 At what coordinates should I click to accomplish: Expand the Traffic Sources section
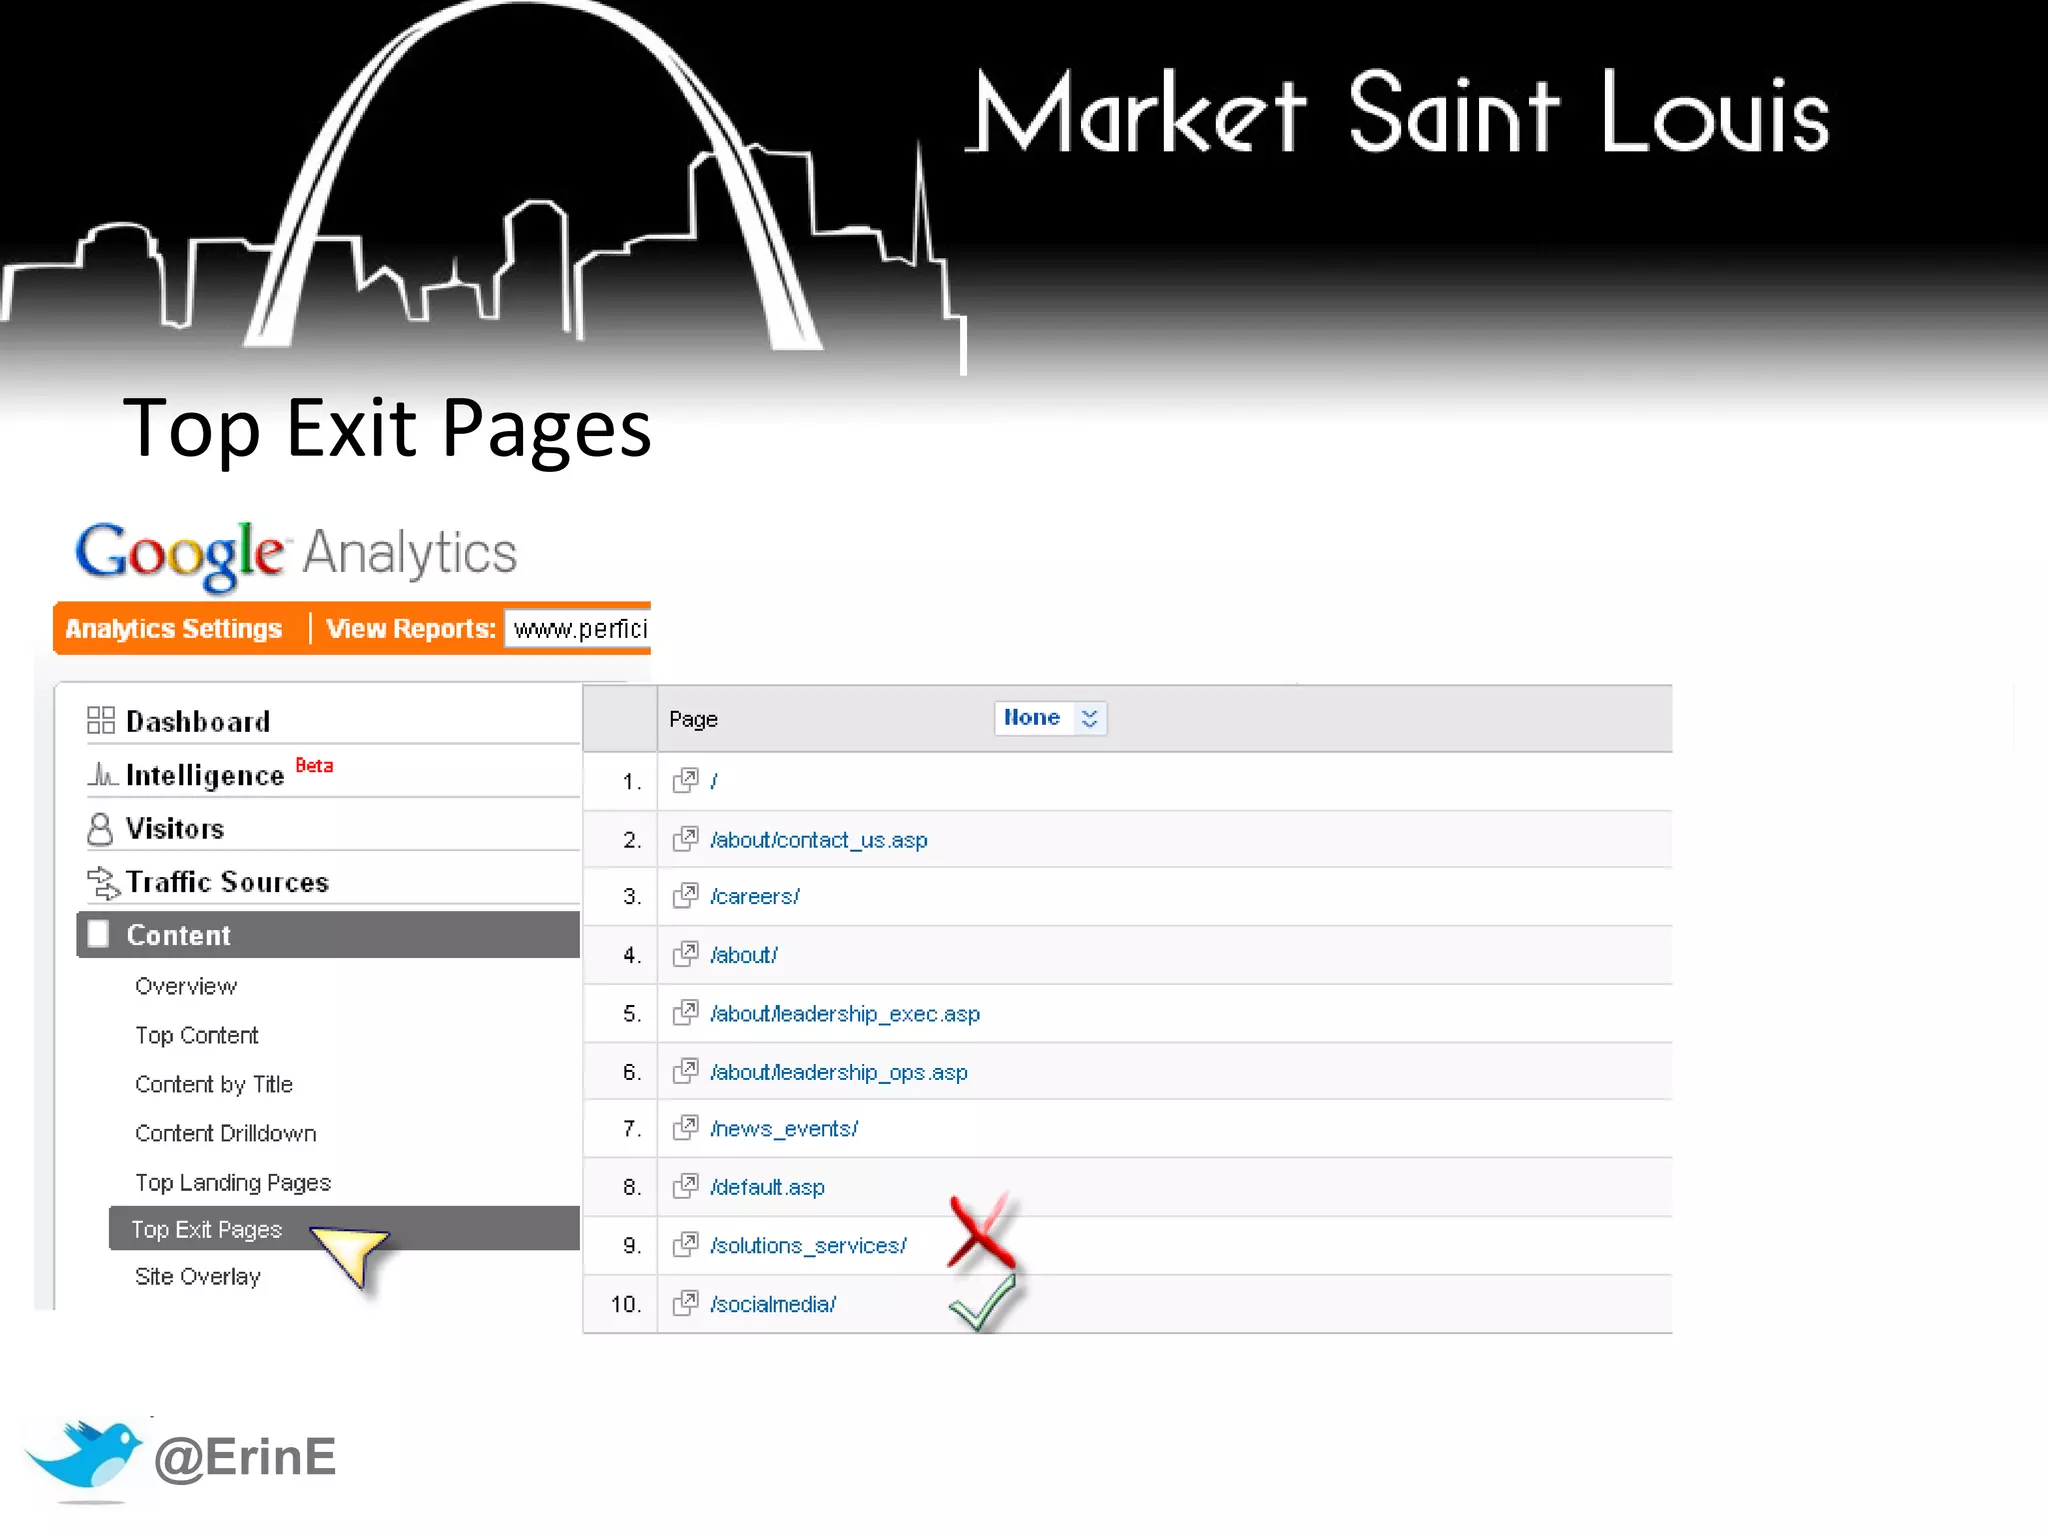227,882
